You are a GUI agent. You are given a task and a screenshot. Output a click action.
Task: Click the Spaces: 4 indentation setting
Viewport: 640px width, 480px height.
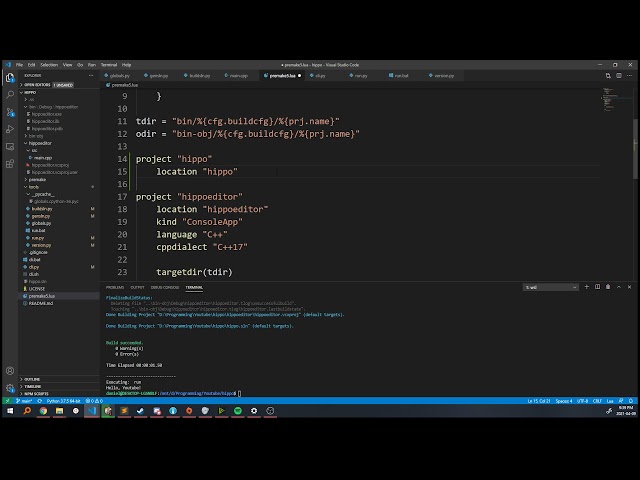click(564, 401)
